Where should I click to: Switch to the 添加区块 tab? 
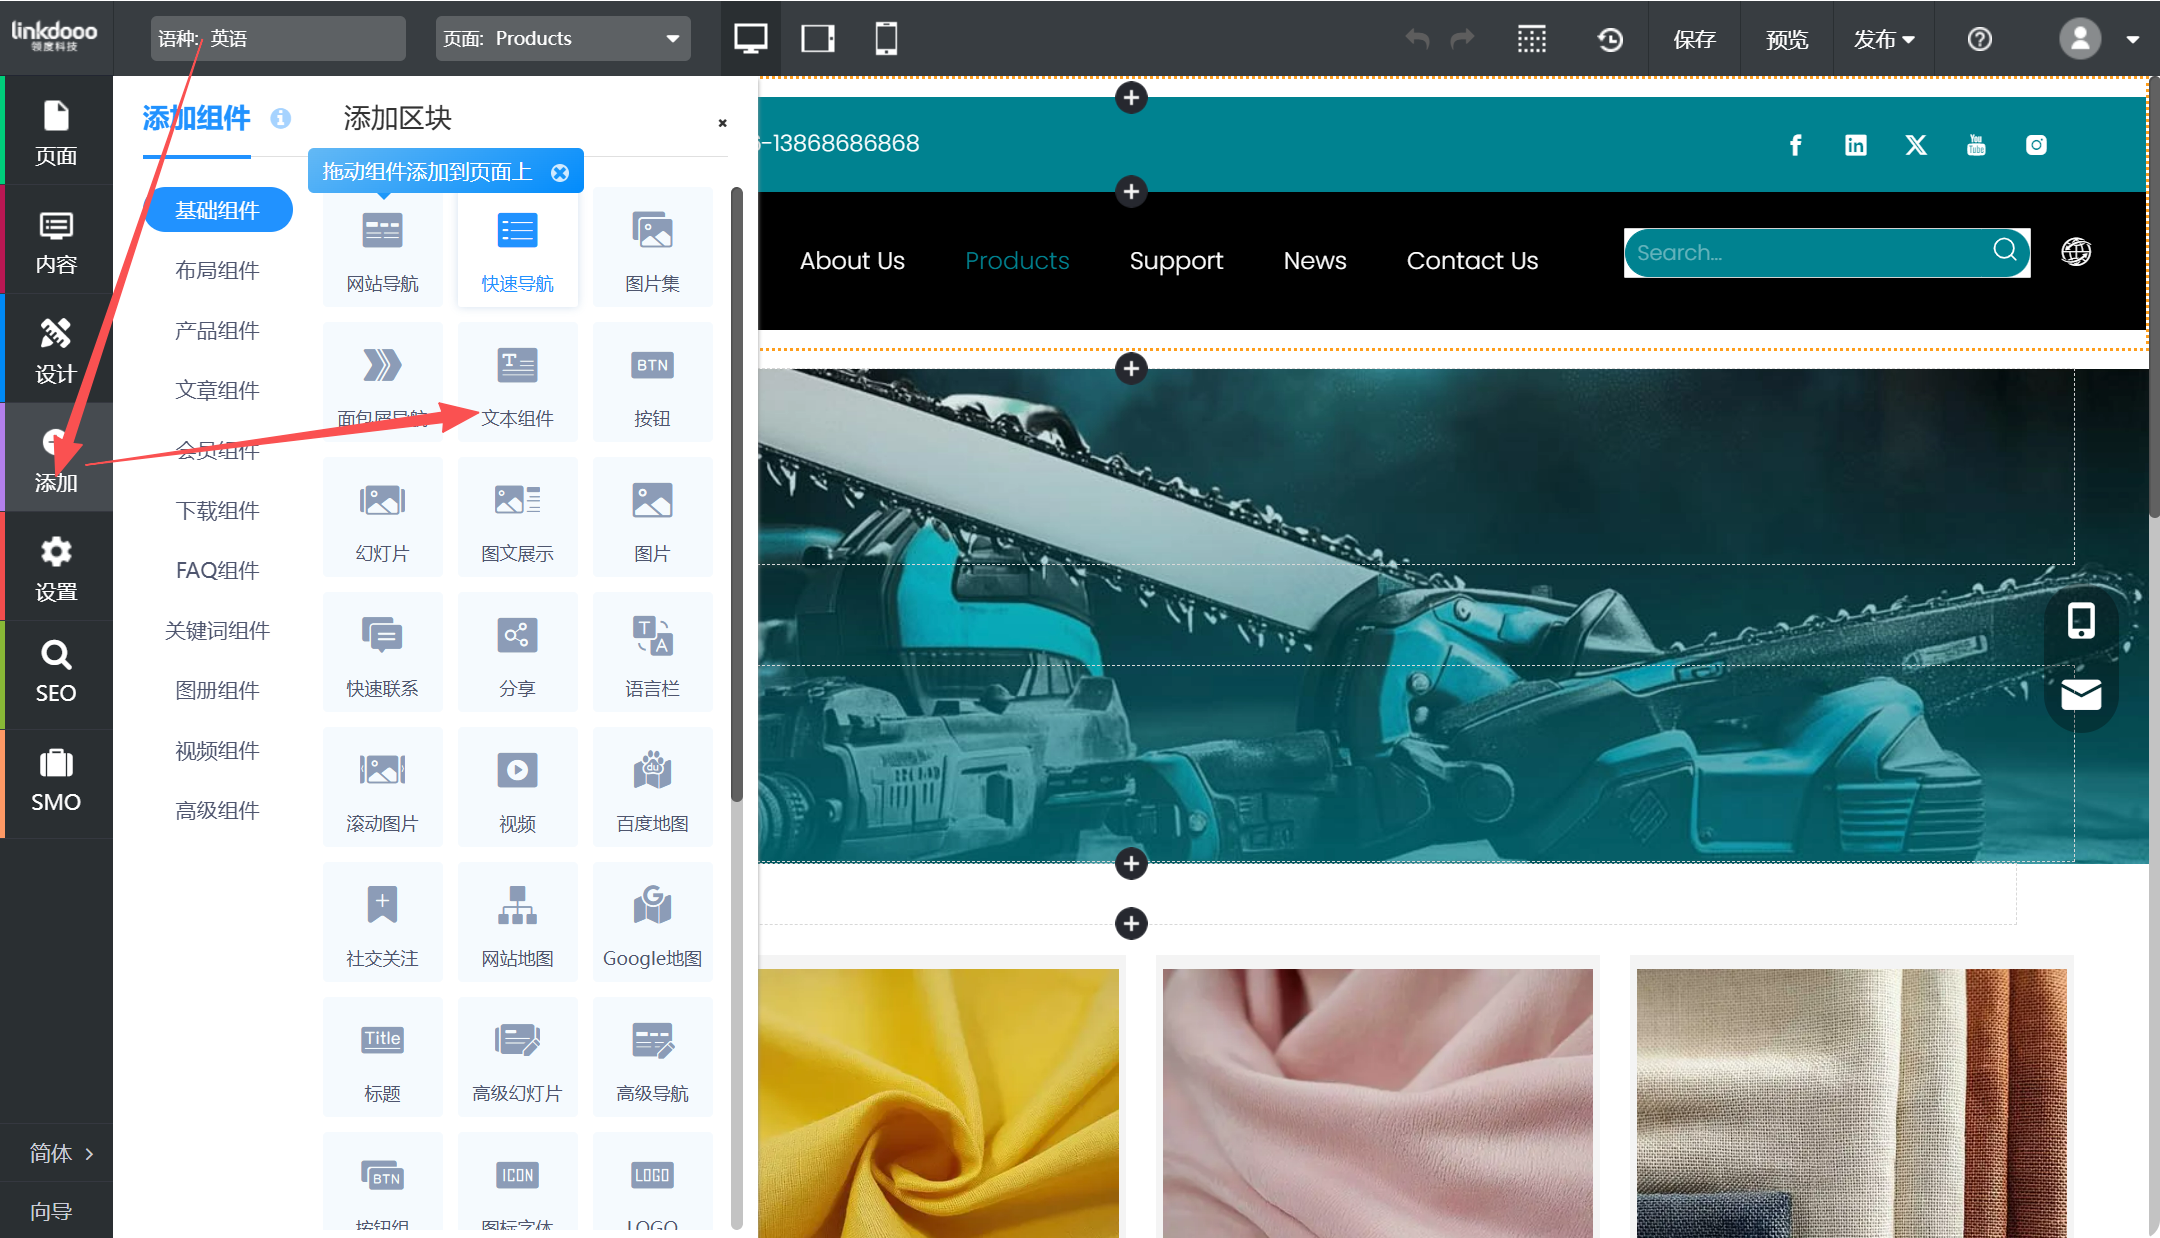[x=397, y=118]
